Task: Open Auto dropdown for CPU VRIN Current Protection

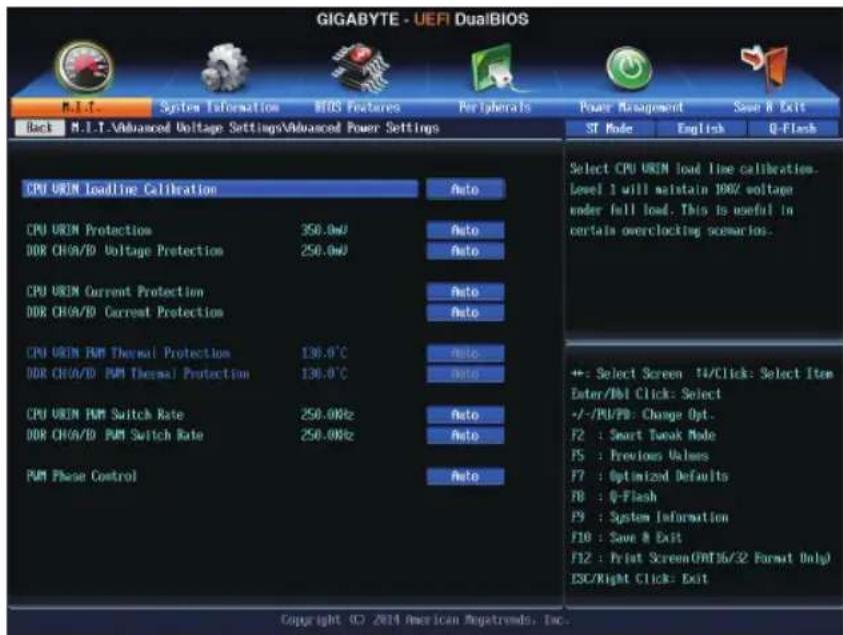Action: (x=466, y=292)
